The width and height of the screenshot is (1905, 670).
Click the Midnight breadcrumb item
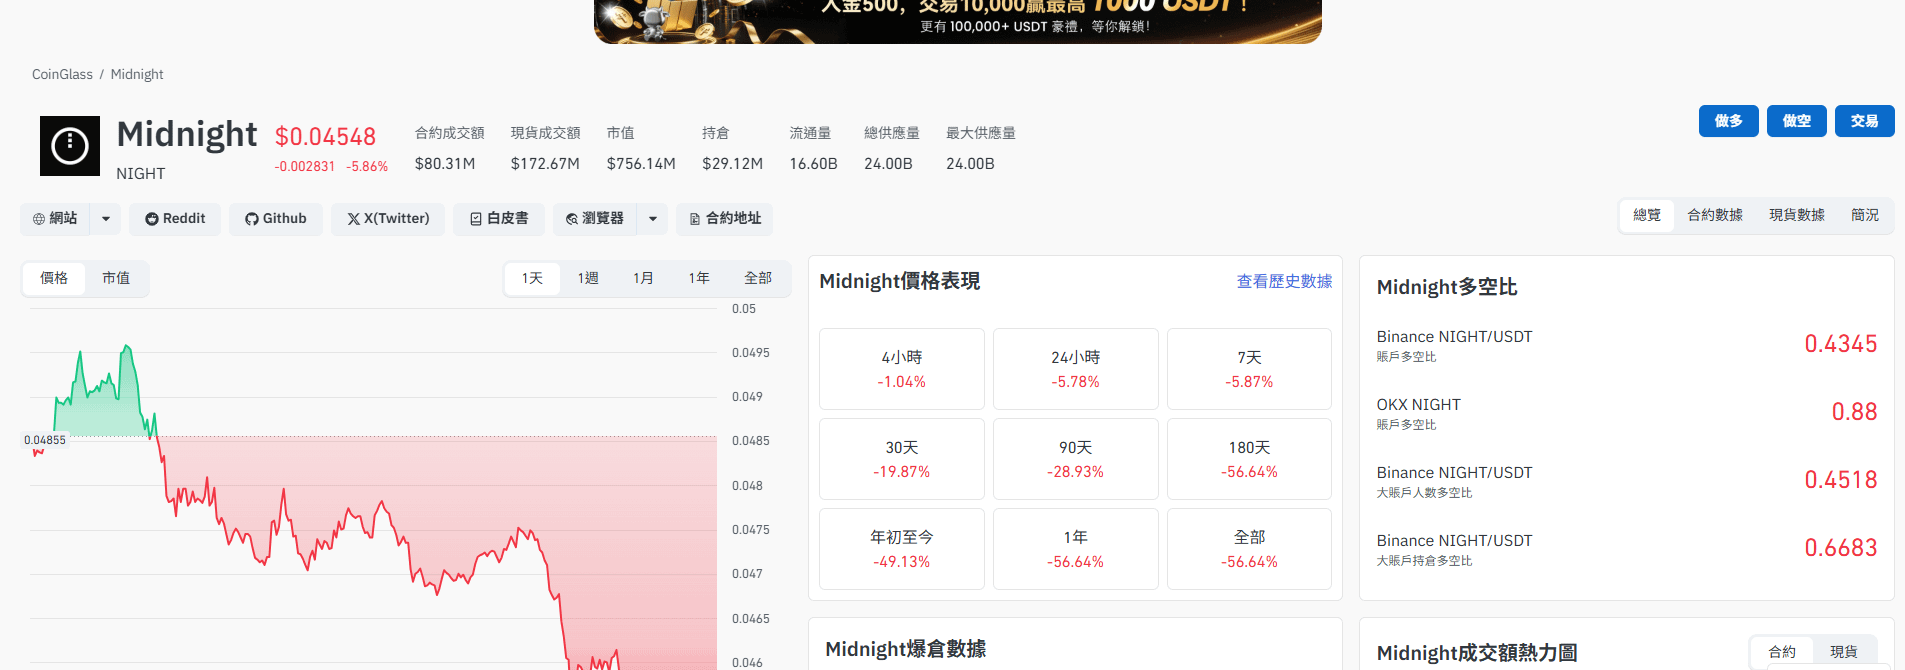[x=137, y=74]
